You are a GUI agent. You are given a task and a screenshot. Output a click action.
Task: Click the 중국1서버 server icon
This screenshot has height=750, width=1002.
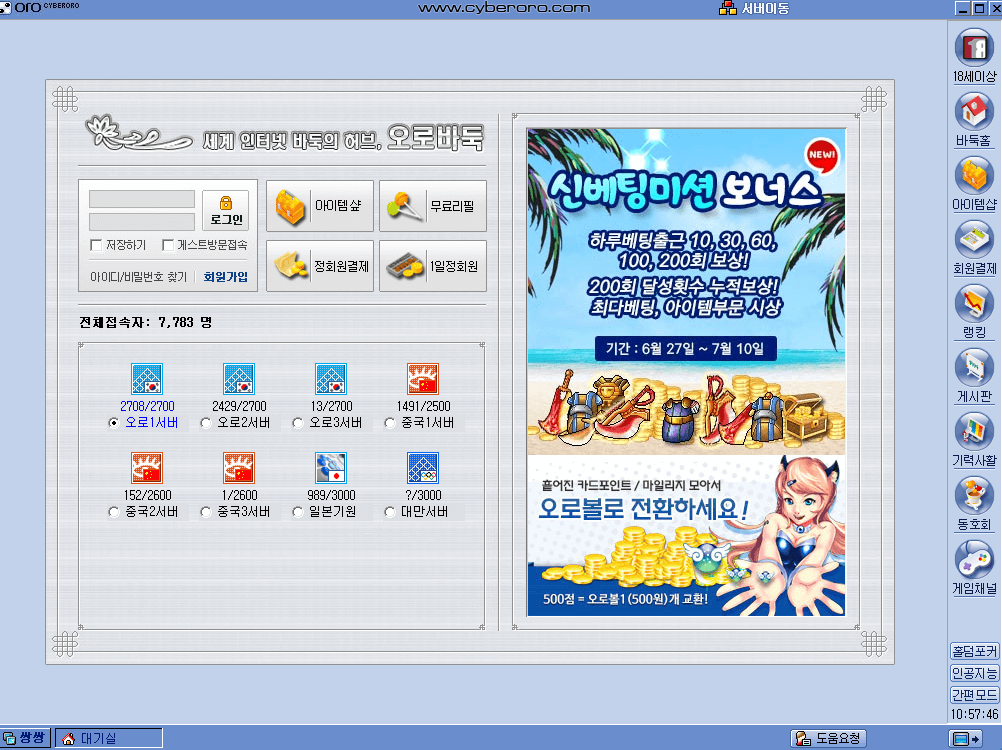[423, 379]
